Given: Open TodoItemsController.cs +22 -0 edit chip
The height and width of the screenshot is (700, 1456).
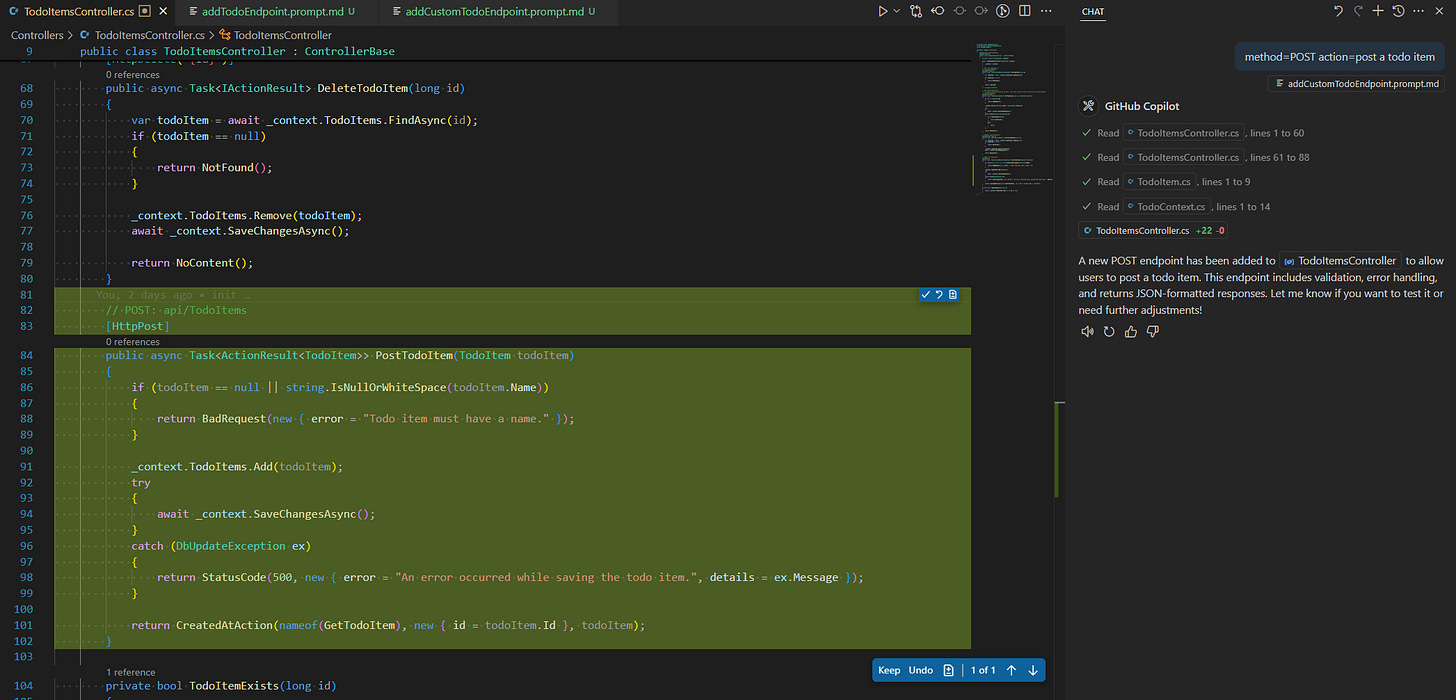Looking at the screenshot, I should (1153, 231).
